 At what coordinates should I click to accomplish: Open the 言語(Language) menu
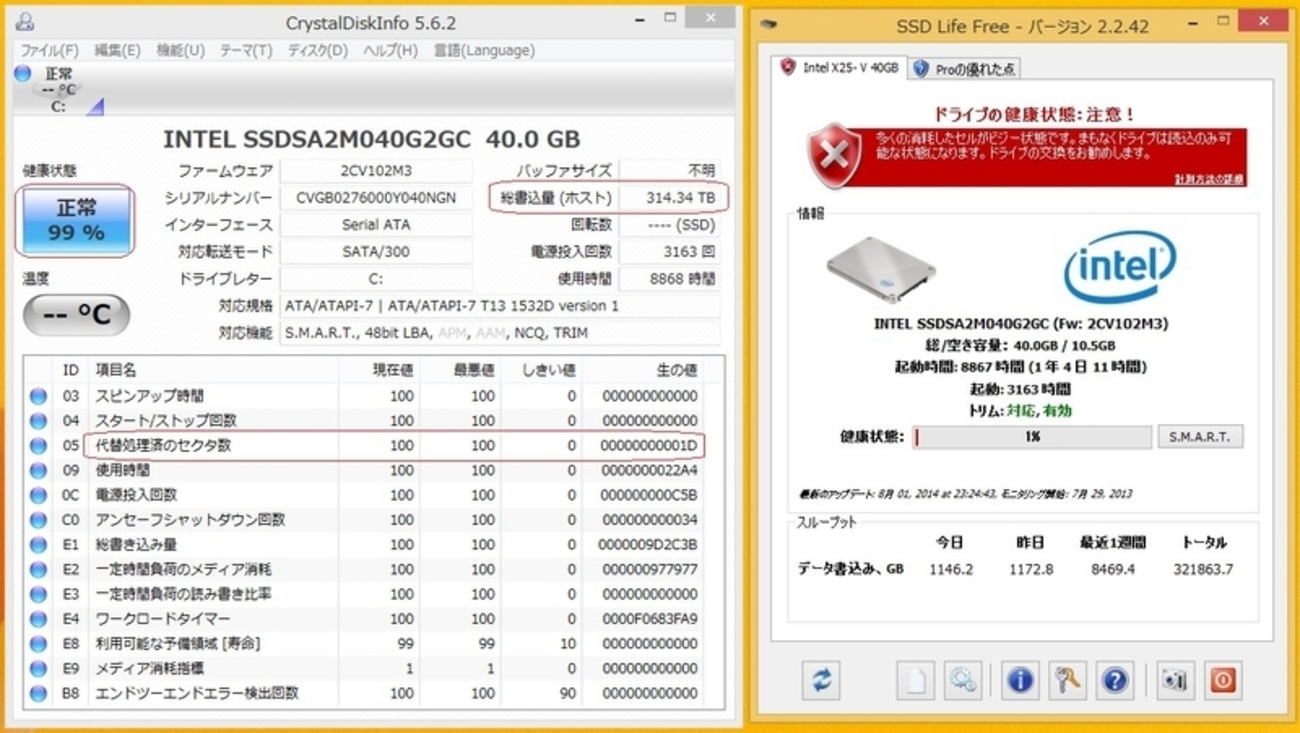pyautogui.click(x=484, y=50)
